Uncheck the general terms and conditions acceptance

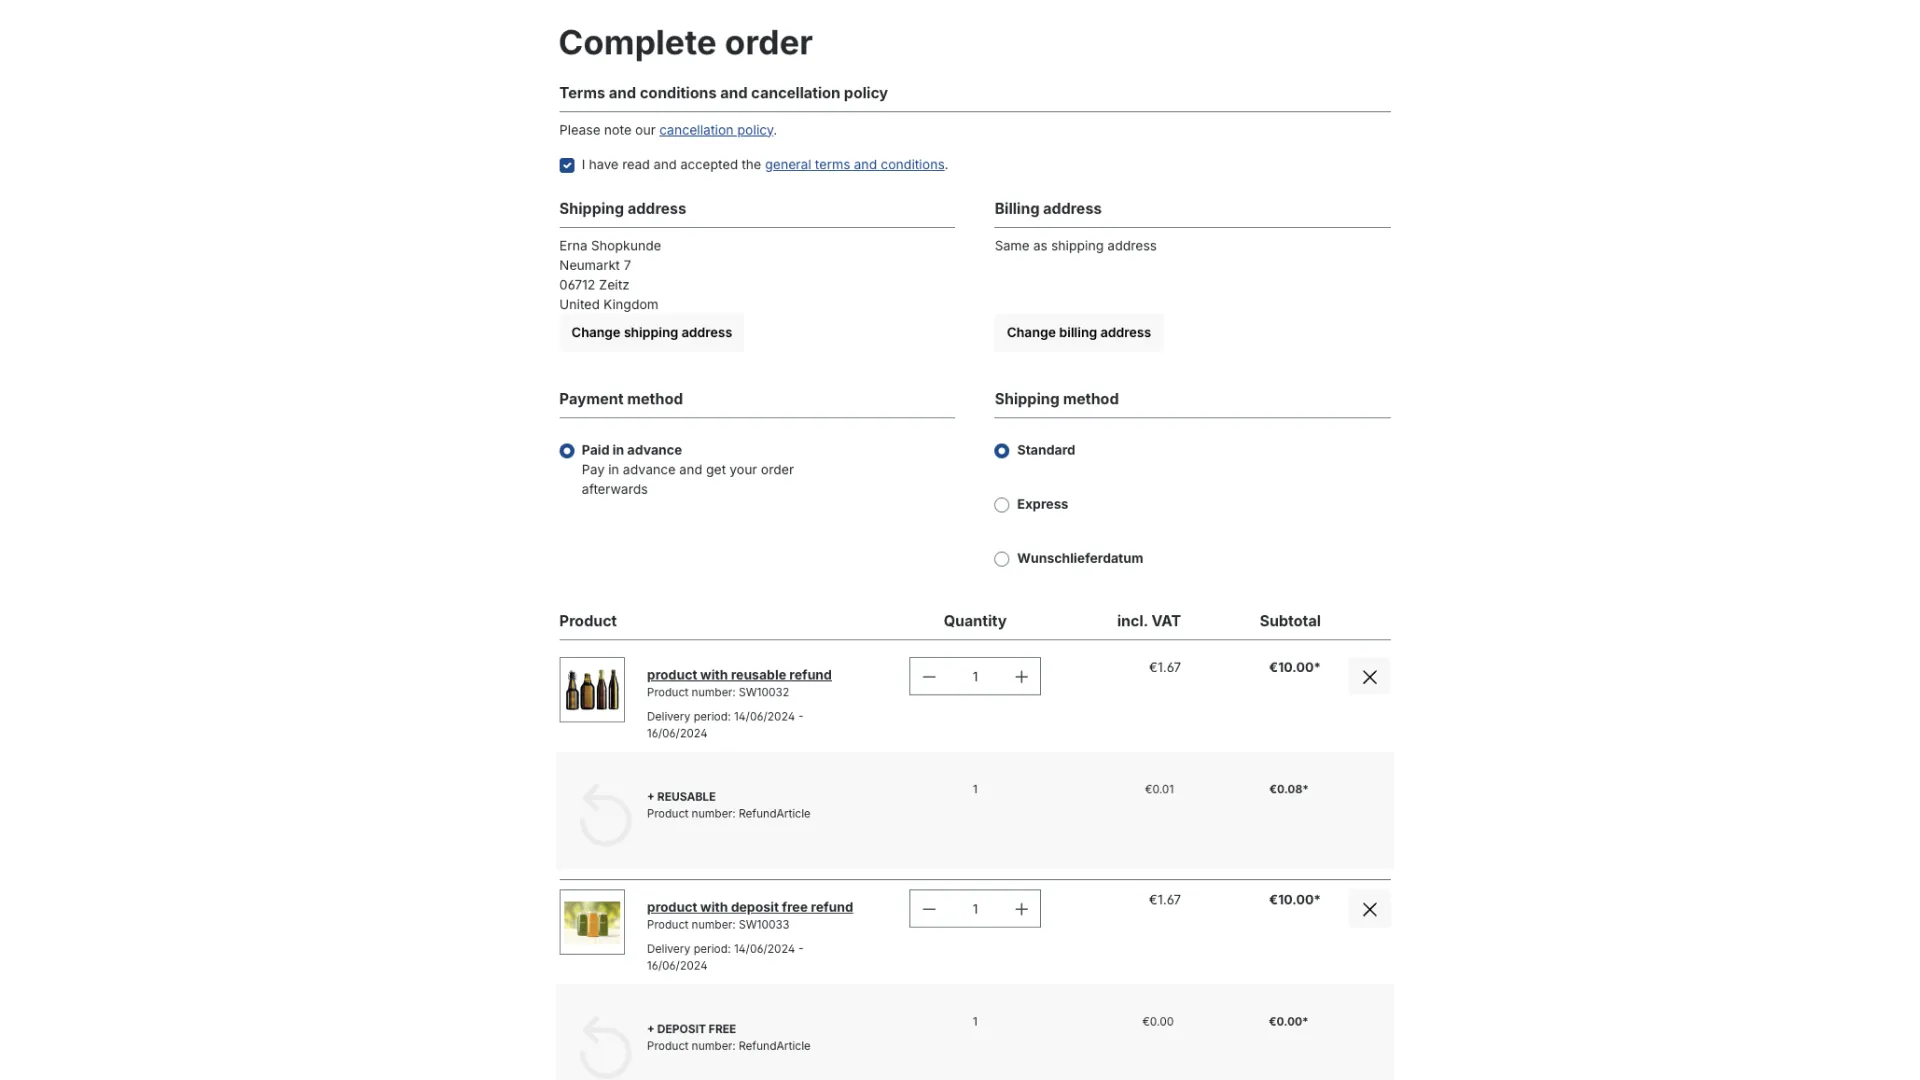coord(567,165)
